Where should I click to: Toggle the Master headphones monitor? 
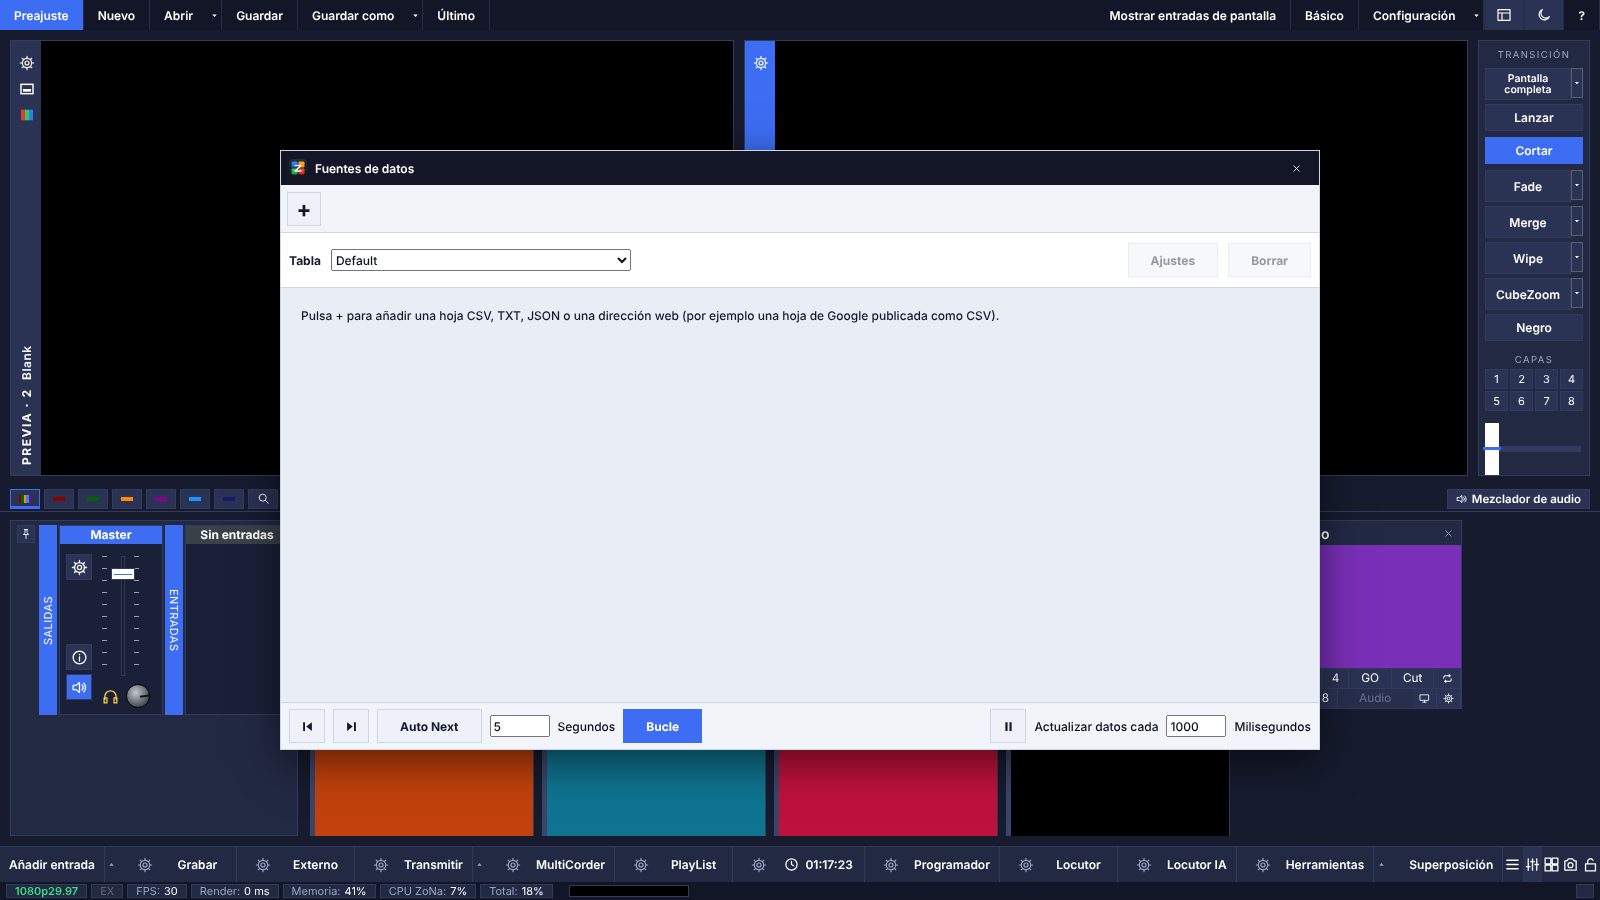point(111,697)
